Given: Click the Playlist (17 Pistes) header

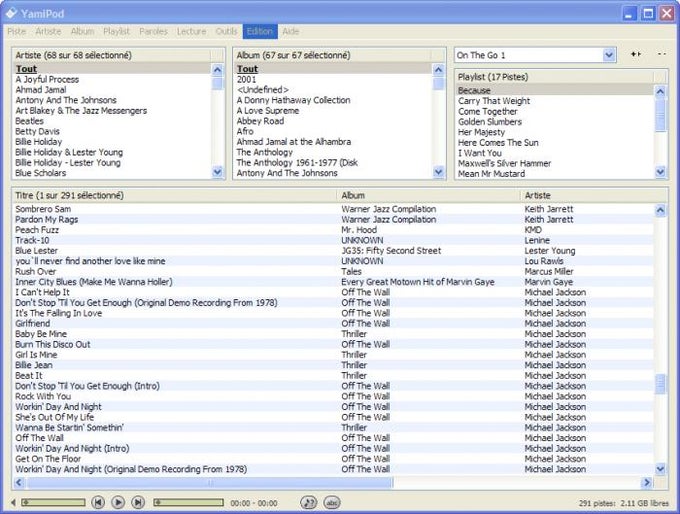Looking at the screenshot, I should coord(555,77).
